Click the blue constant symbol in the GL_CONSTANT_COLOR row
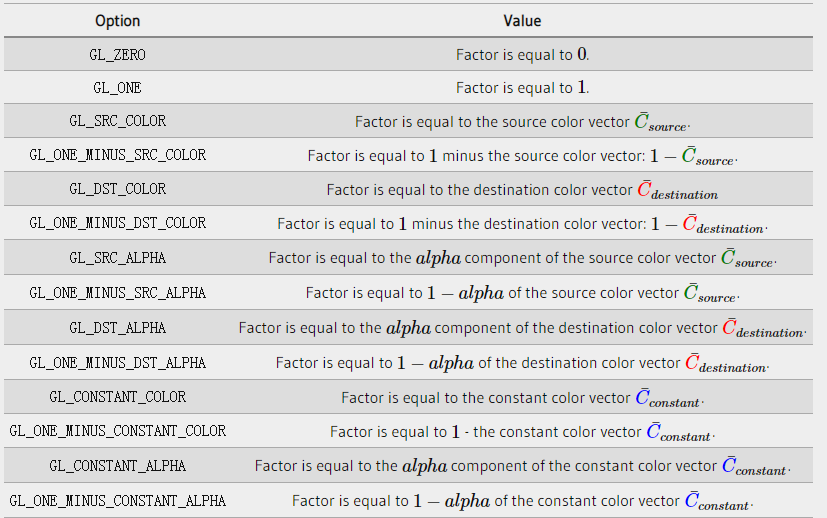The image size is (827, 518). [x=668, y=398]
